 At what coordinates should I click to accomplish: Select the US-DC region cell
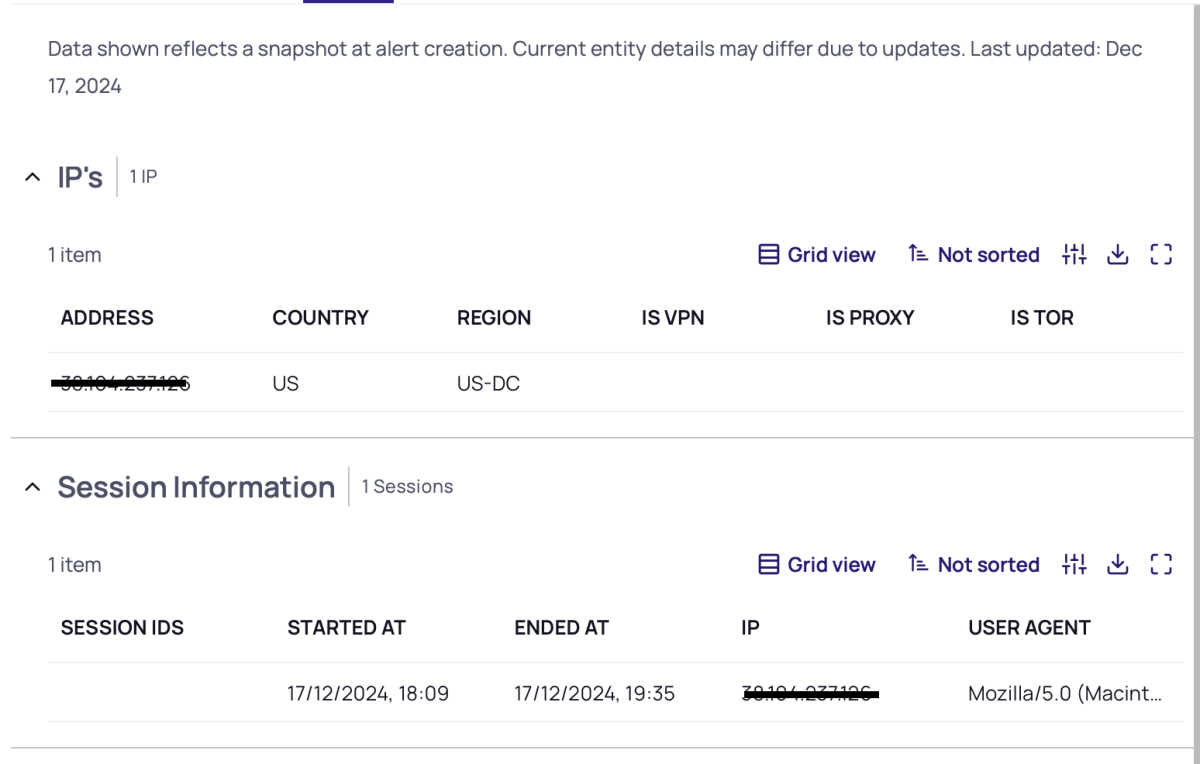point(488,383)
